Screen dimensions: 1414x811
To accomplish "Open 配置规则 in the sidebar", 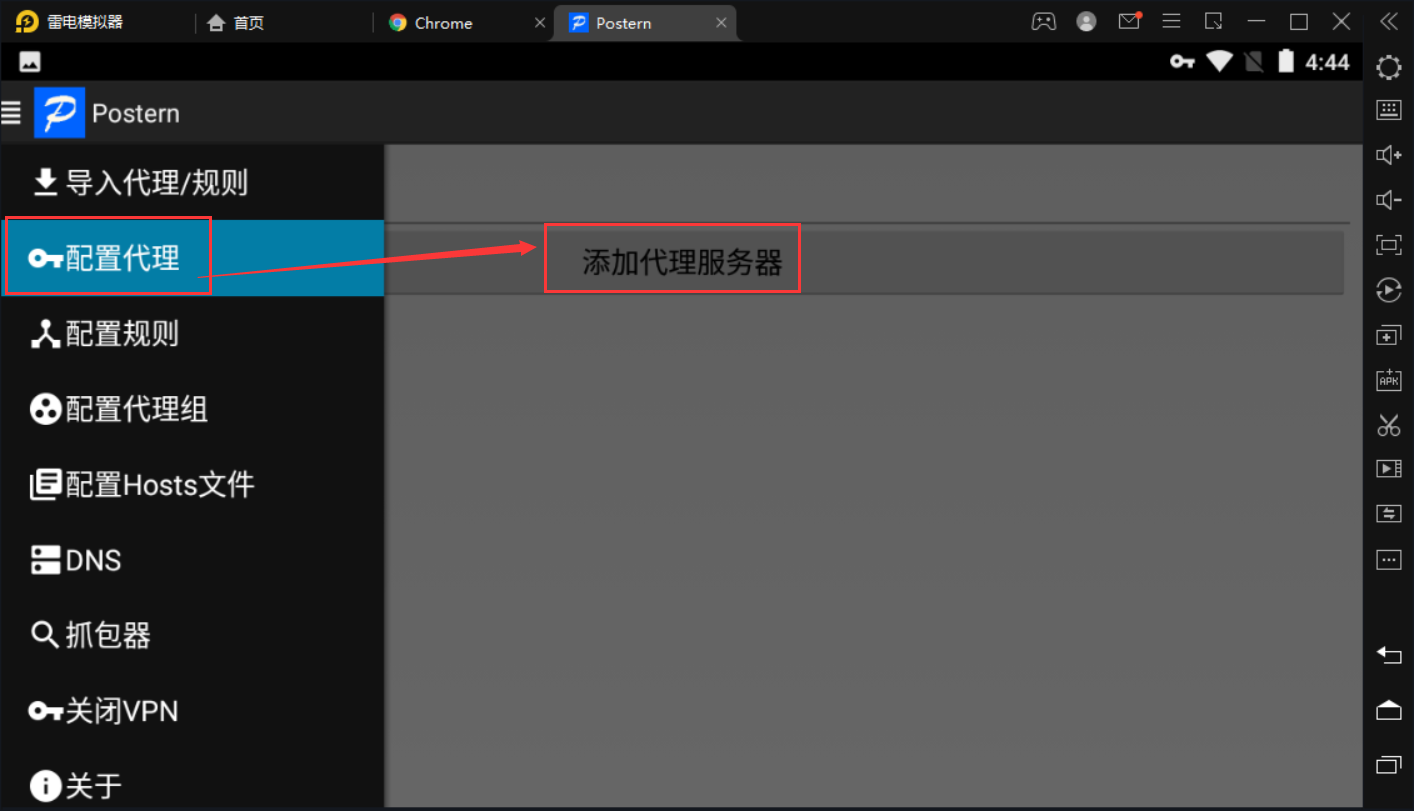I will [x=192, y=334].
